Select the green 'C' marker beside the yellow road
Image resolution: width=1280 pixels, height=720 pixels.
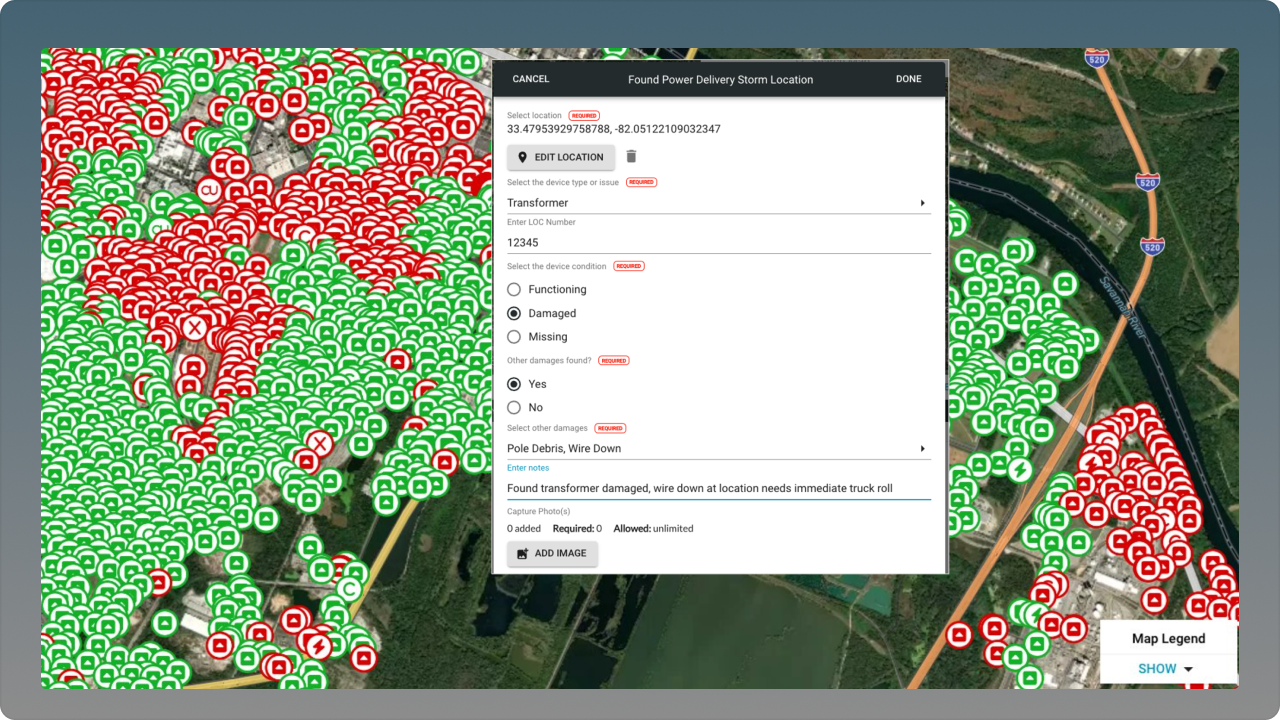[x=349, y=588]
